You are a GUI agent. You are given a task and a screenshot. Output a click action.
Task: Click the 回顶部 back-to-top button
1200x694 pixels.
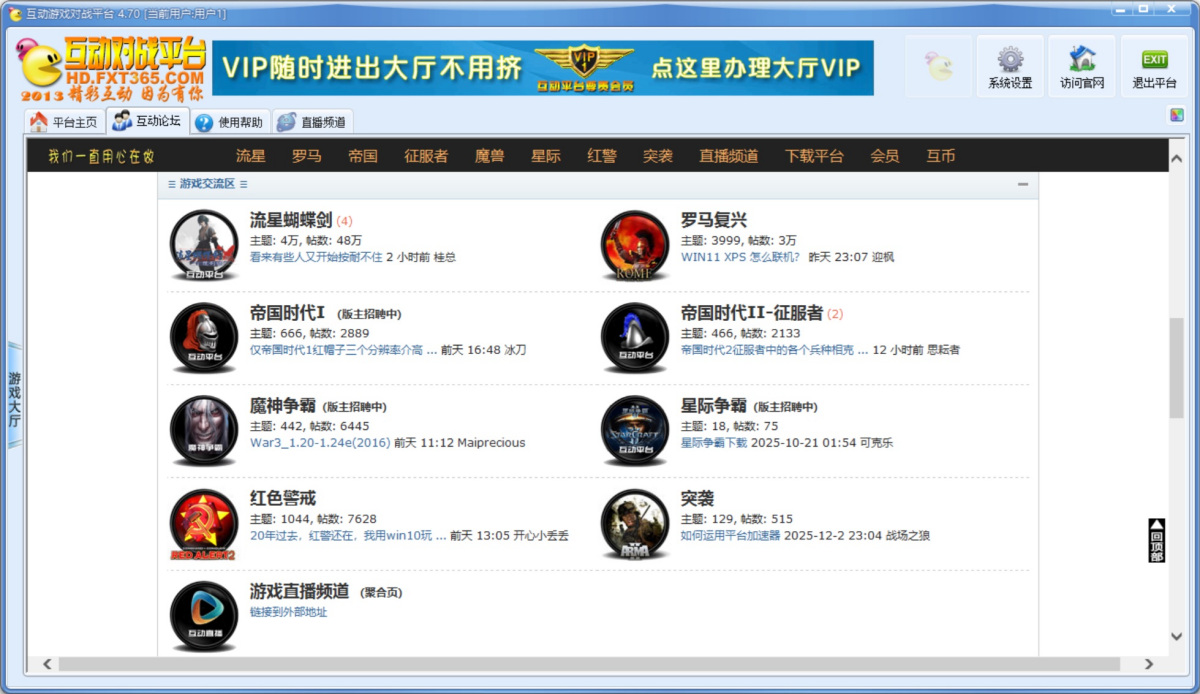[1157, 541]
